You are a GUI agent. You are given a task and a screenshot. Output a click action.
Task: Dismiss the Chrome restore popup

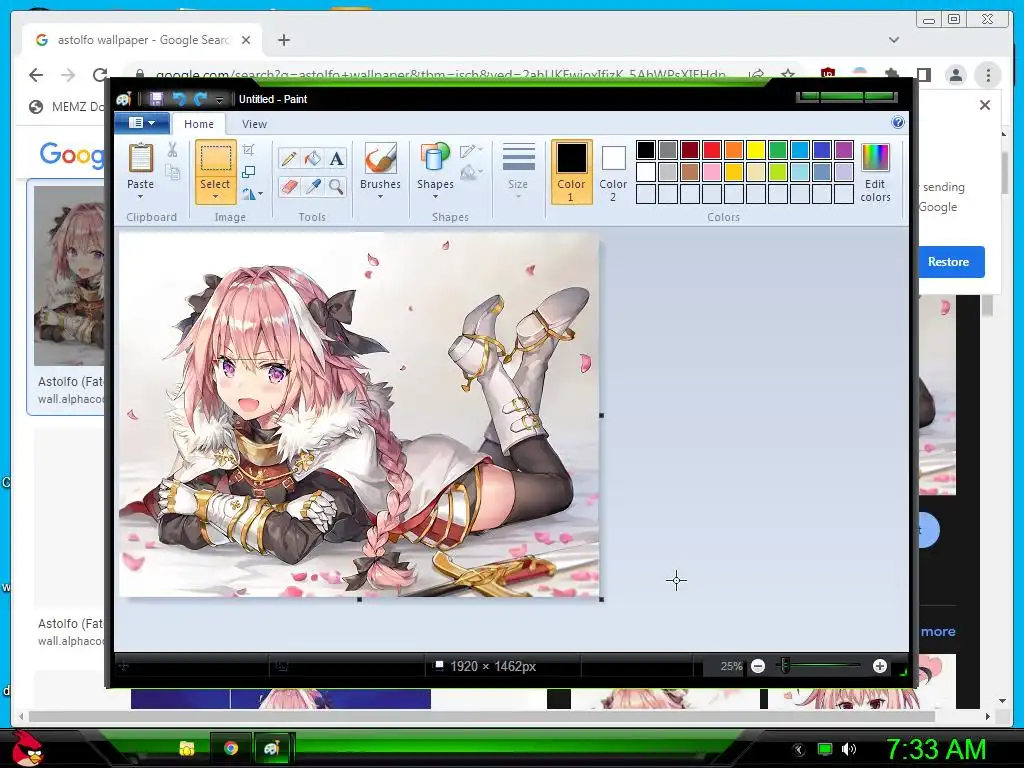tap(985, 105)
